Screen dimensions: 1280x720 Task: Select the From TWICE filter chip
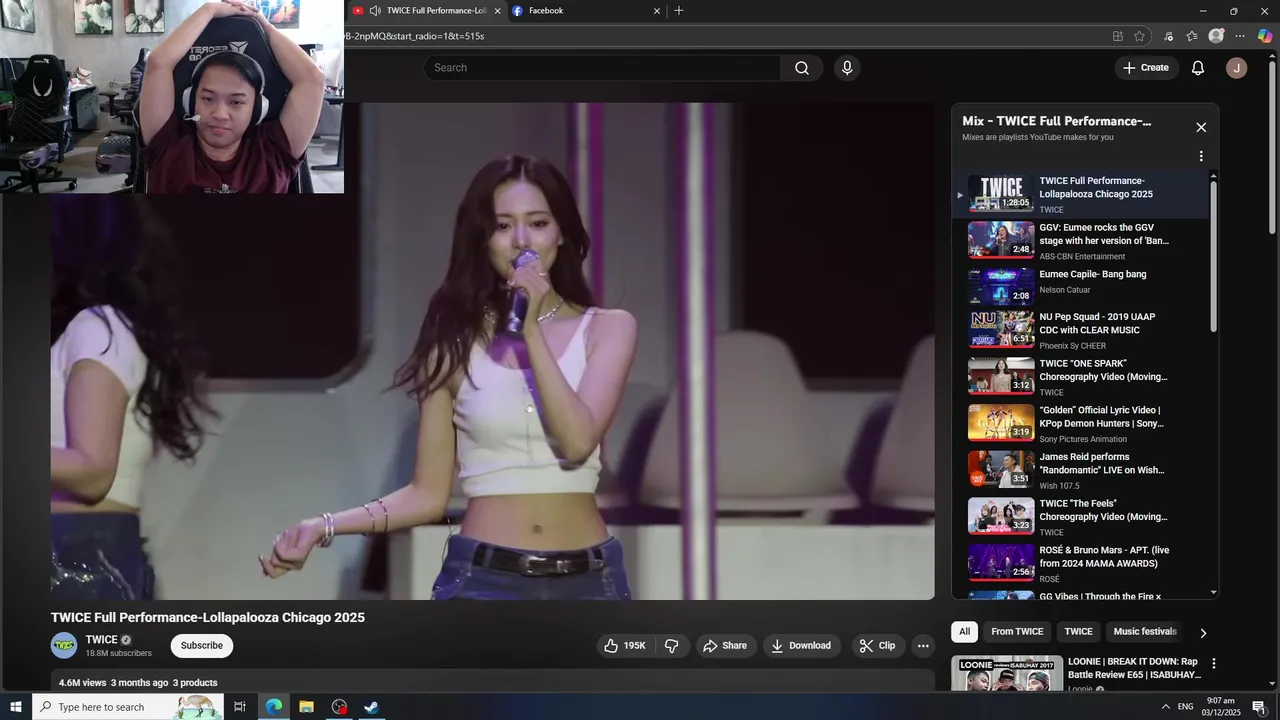[x=1017, y=632]
